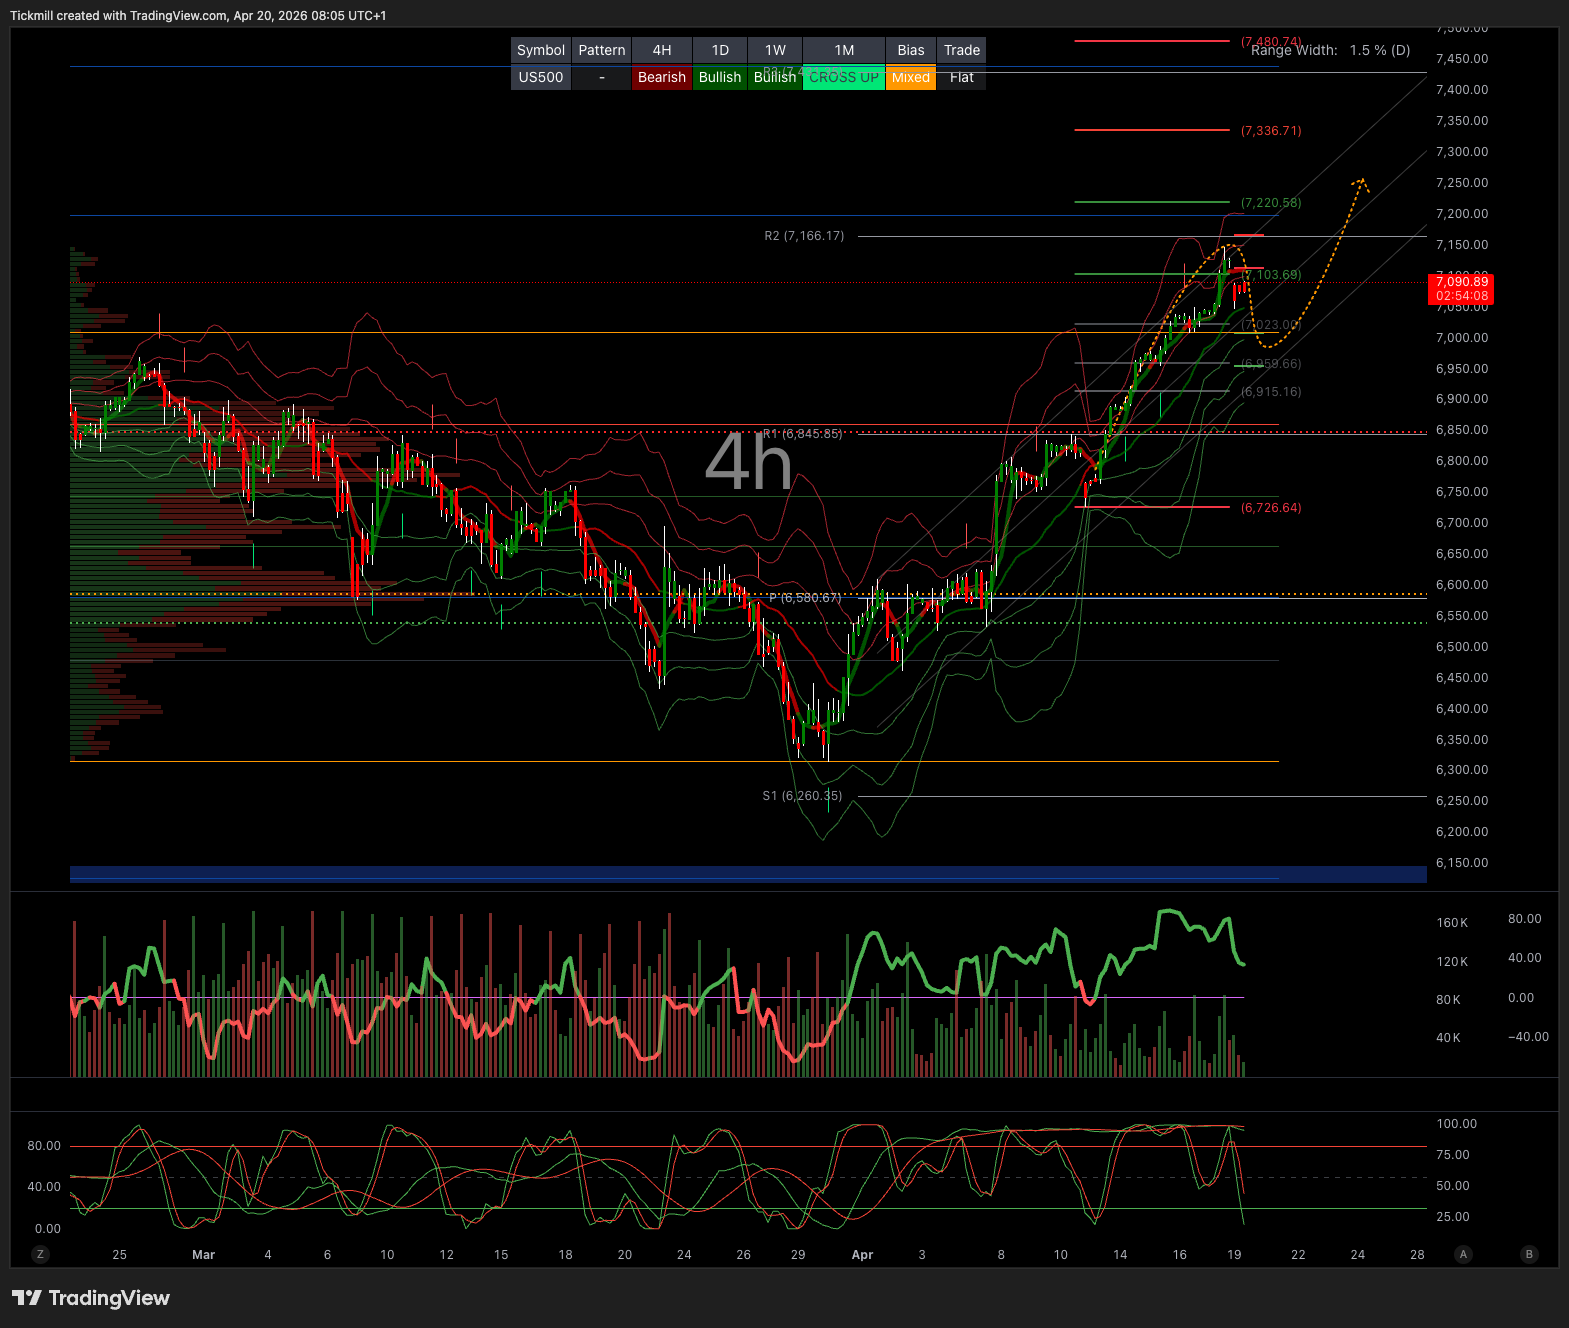Click the red 6,726.64 level label
Screen dimensions: 1569x1328
(1271, 508)
